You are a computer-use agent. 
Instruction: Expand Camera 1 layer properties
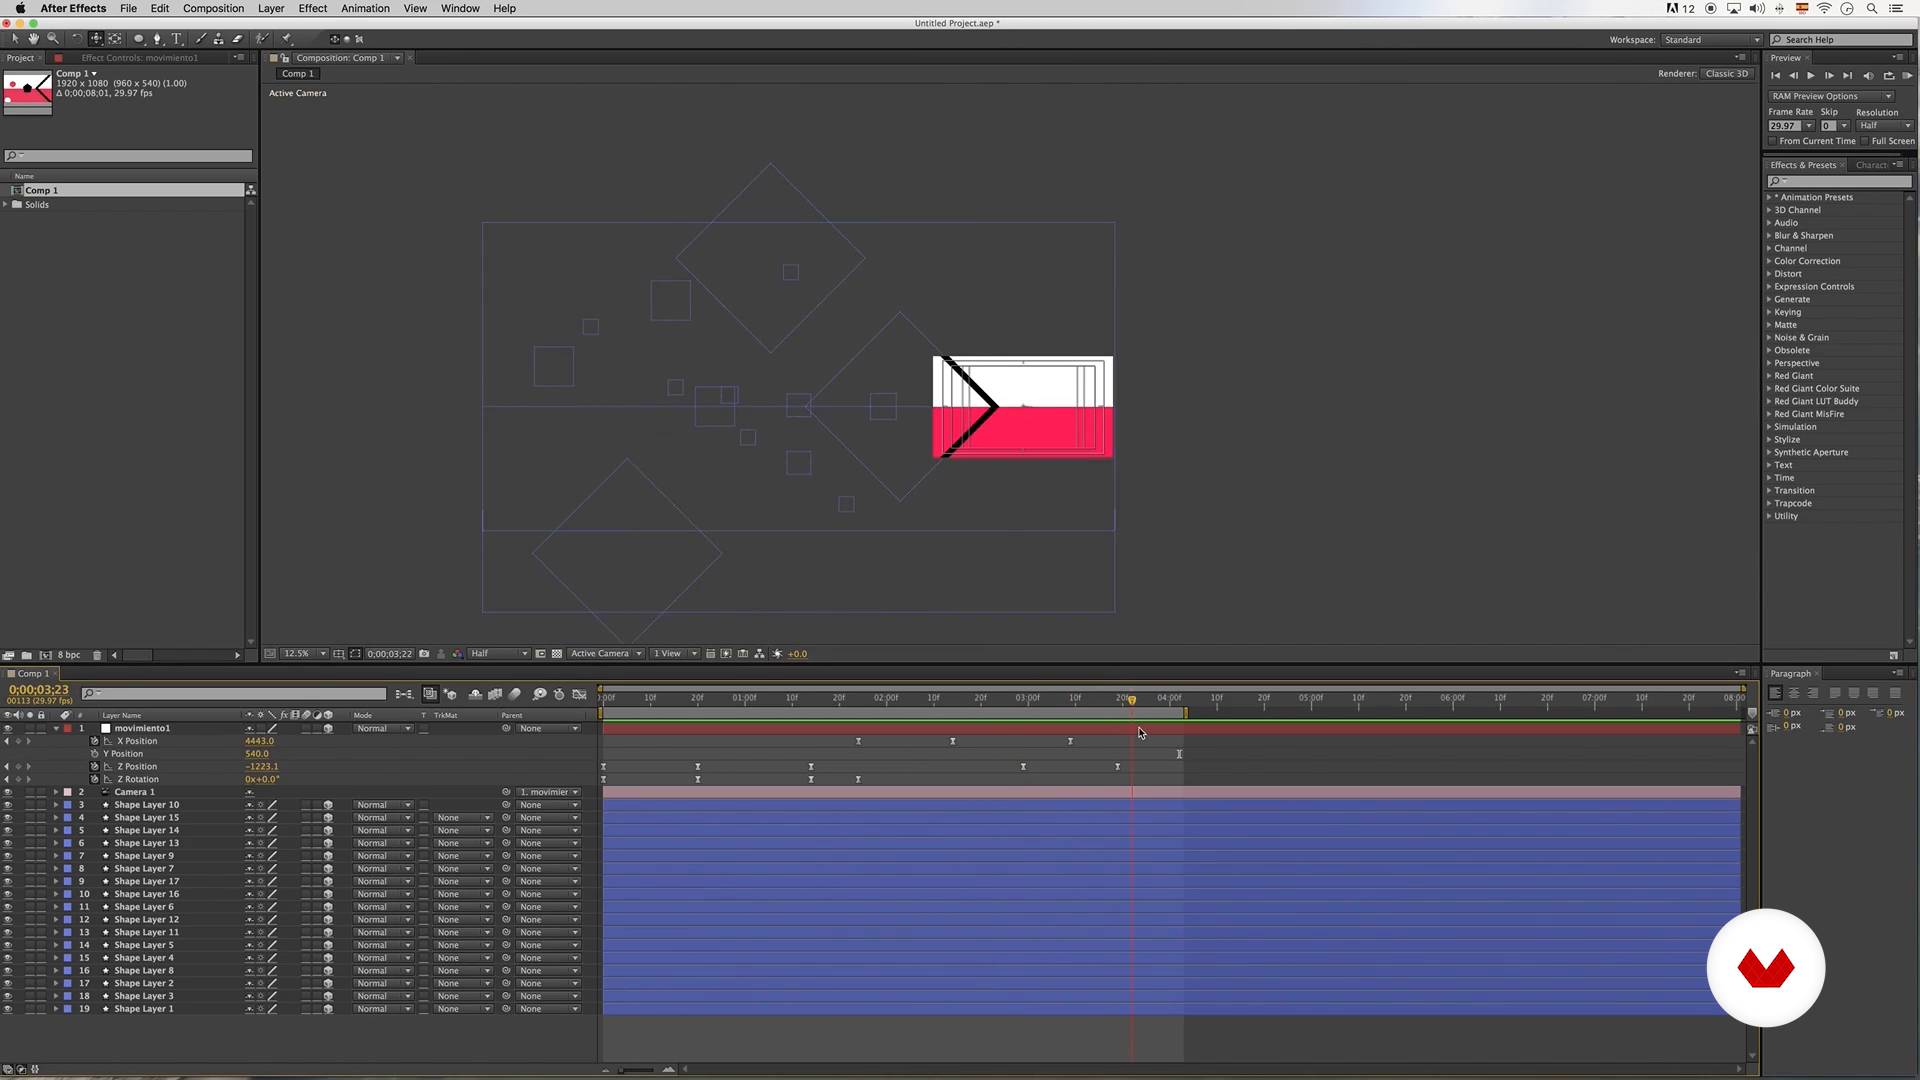click(x=56, y=793)
